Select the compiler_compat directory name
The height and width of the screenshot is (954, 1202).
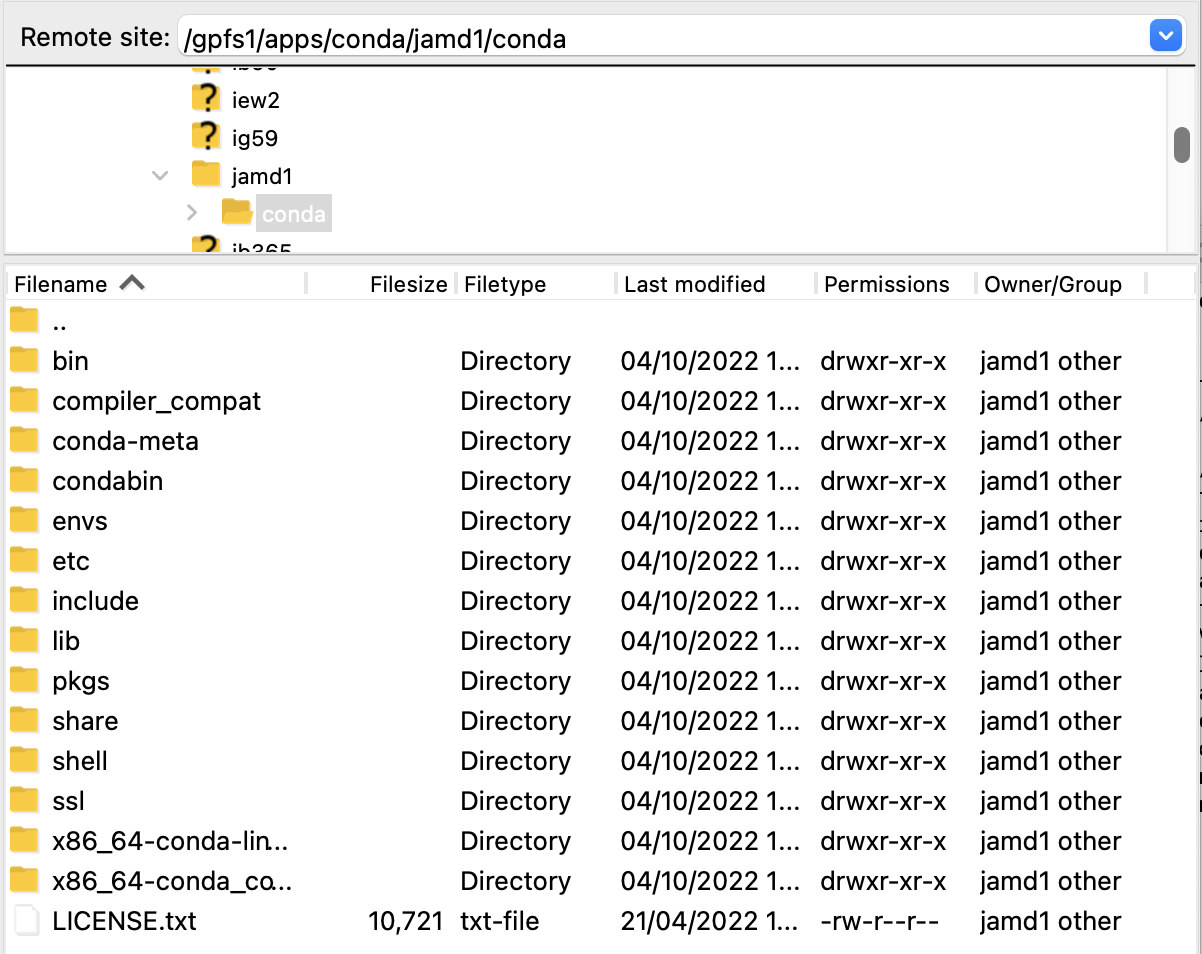(156, 401)
